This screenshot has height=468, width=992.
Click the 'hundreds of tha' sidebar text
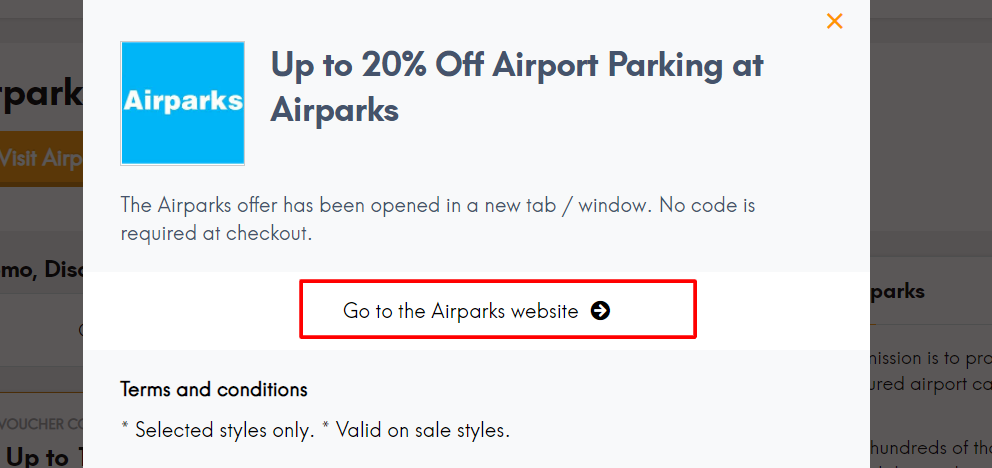[x=931, y=448]
